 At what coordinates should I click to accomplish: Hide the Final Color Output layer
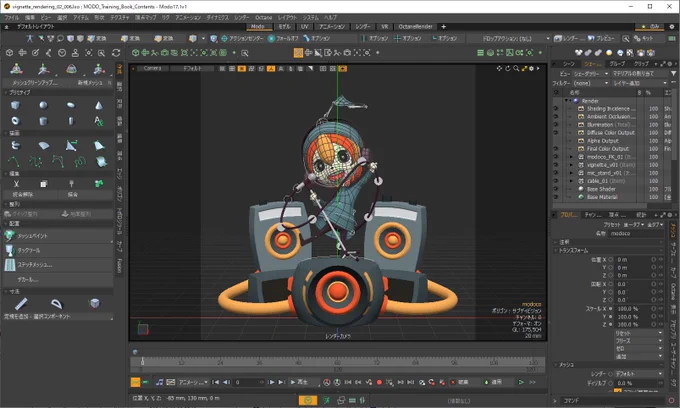tap(556, 149)
